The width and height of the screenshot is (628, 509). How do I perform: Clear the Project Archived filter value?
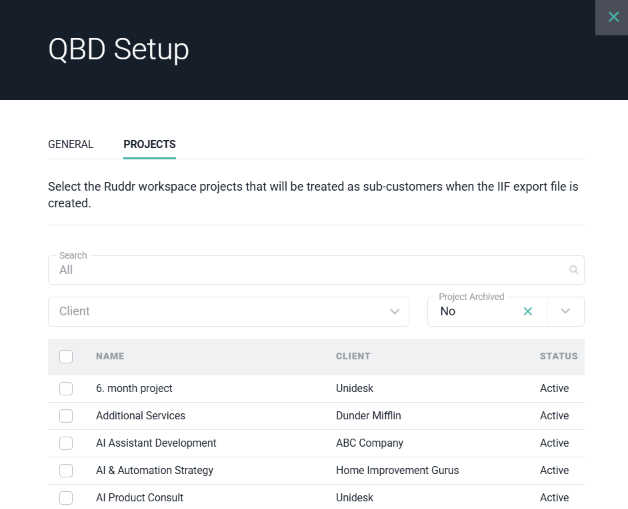click(x=527, y=311)
